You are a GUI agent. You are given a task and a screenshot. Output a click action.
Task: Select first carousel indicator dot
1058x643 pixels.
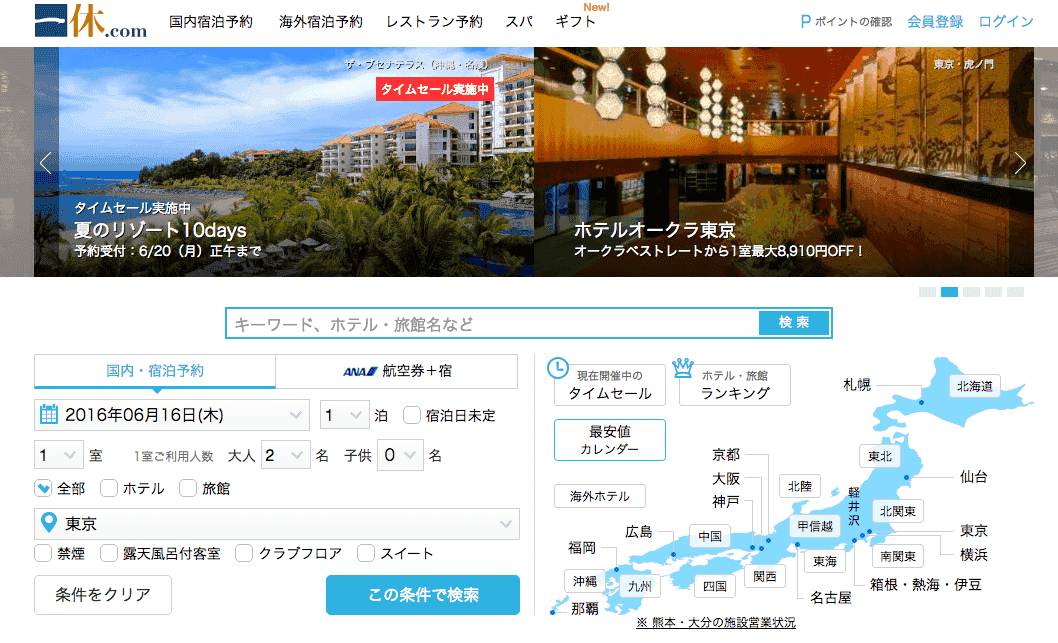[927, 292]
